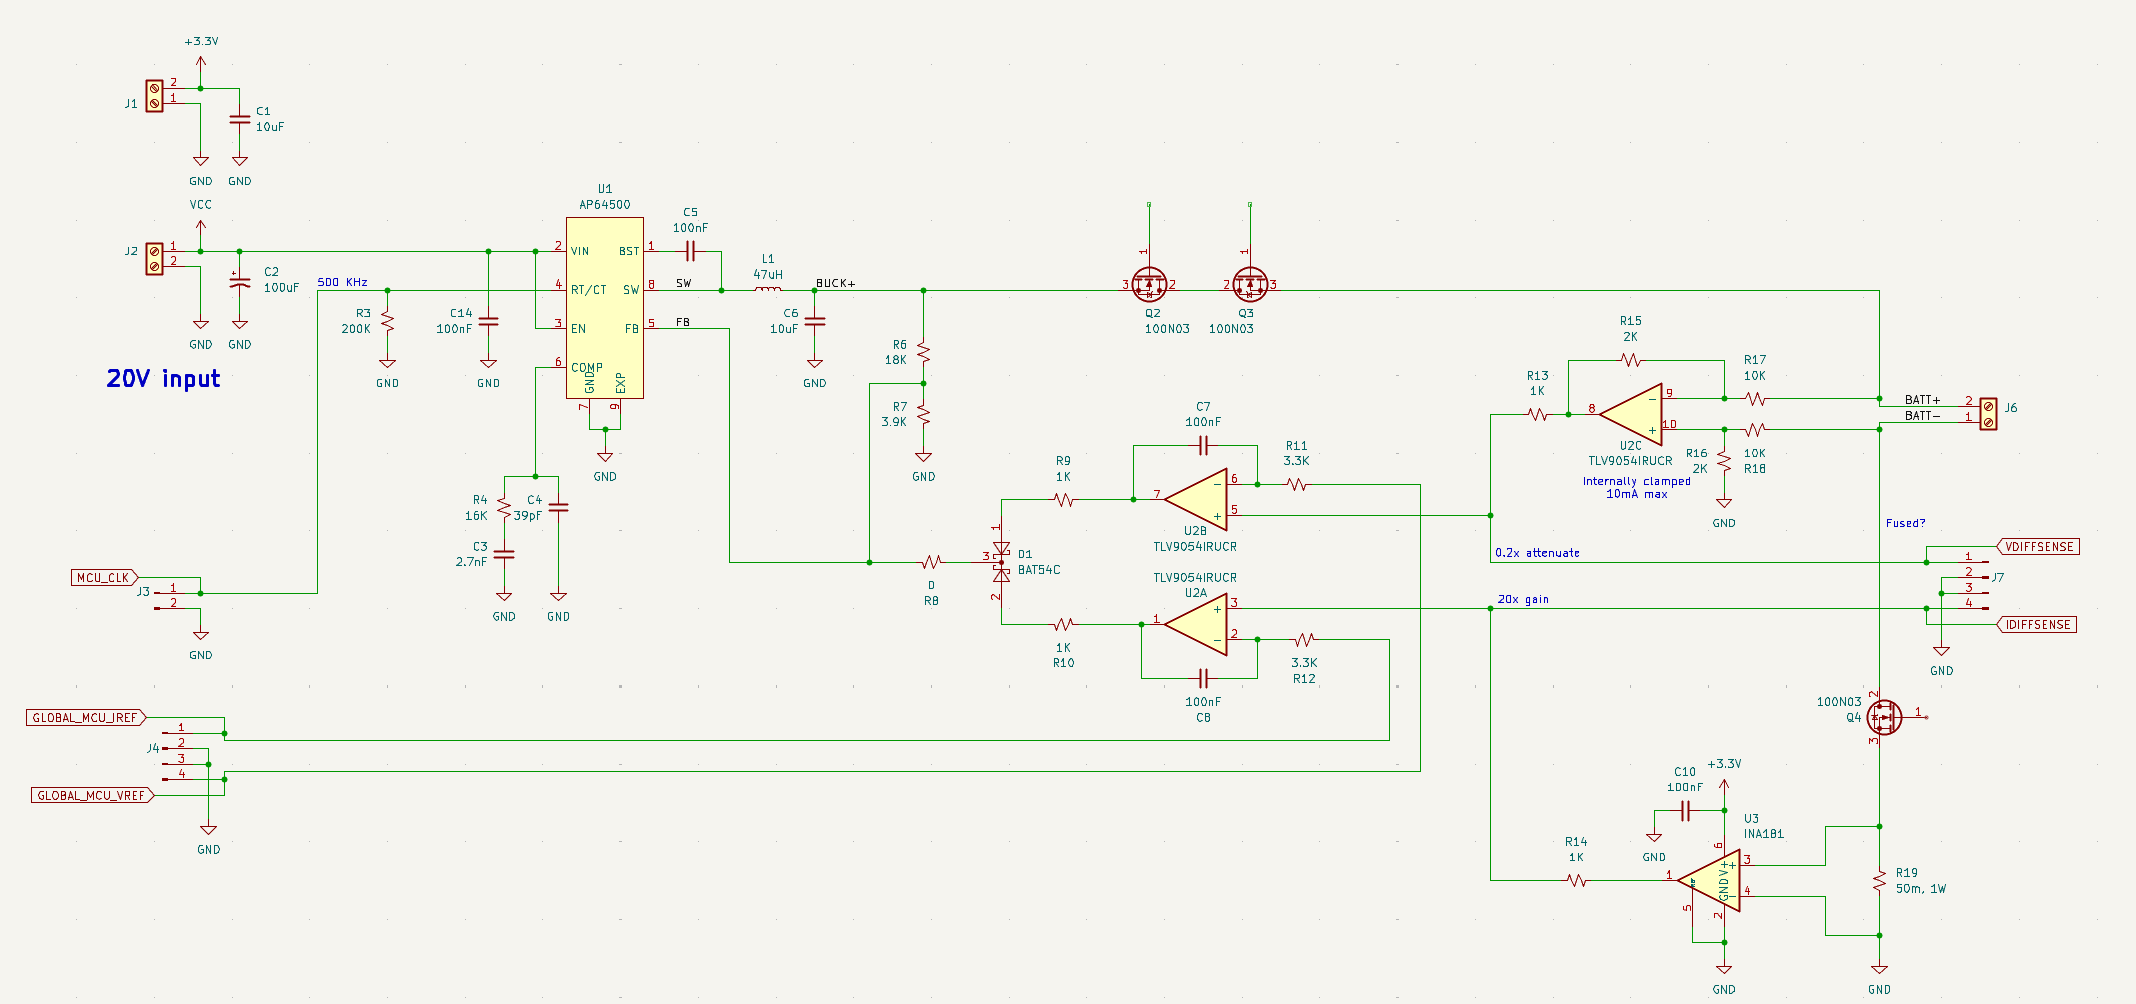Select the C6 10uF output capacitor symbol
The image size is (2136, 1004).
[x=815, y=322]
